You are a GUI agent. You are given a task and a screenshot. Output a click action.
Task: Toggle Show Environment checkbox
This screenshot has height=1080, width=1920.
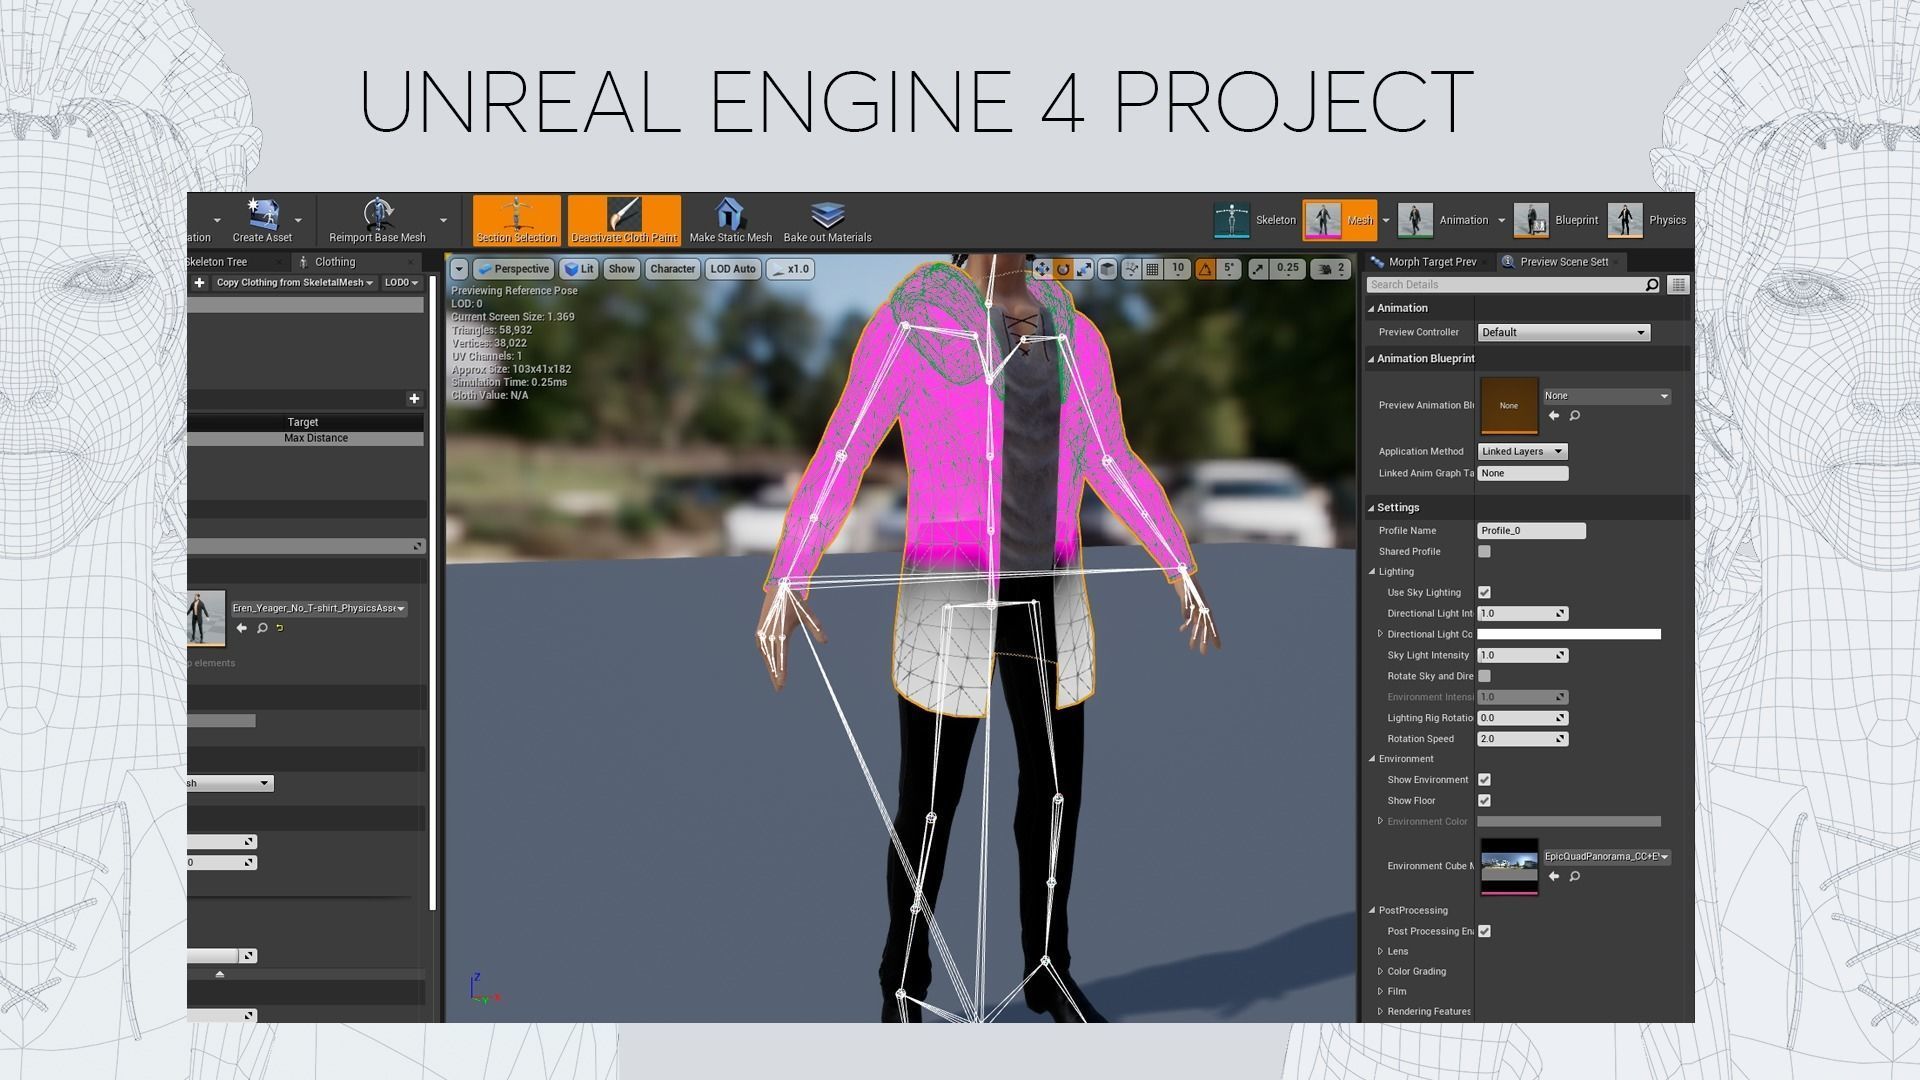[1485, 780]
